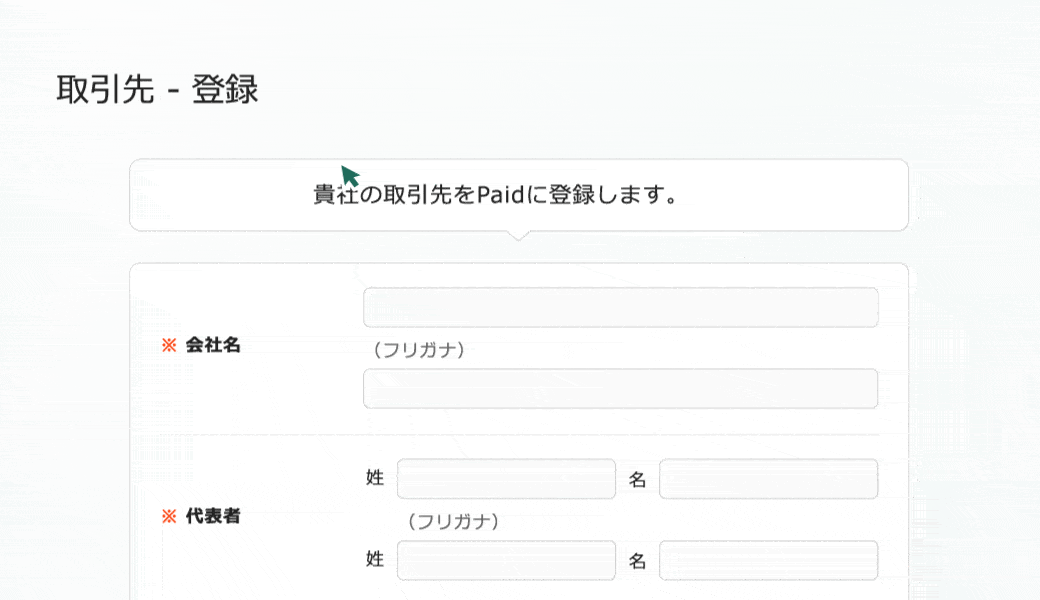This screenshot has width=1040, height=600.
Task: Click the 代表者 field label
Action: coord(213,517)
